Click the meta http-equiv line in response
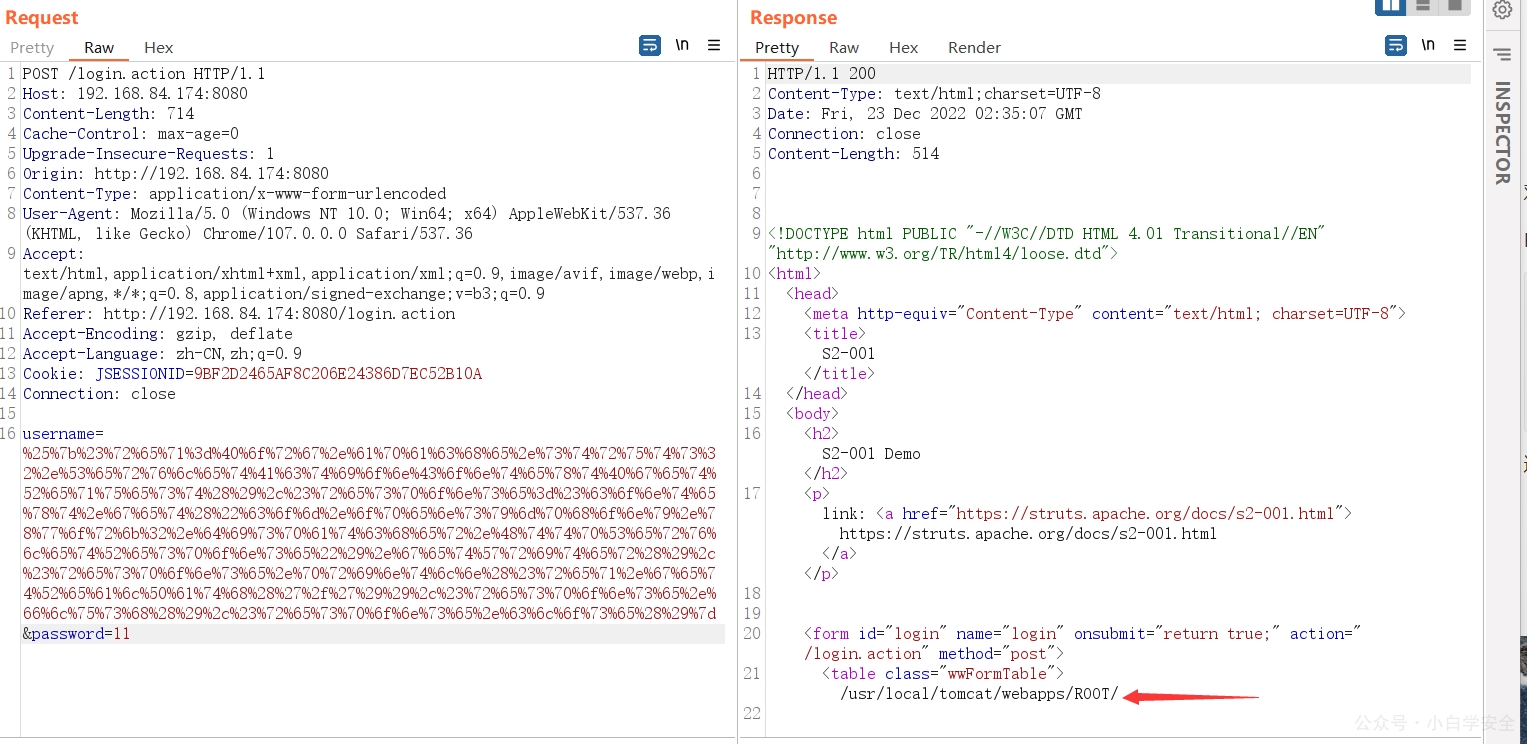 [x=1104, y=313]
